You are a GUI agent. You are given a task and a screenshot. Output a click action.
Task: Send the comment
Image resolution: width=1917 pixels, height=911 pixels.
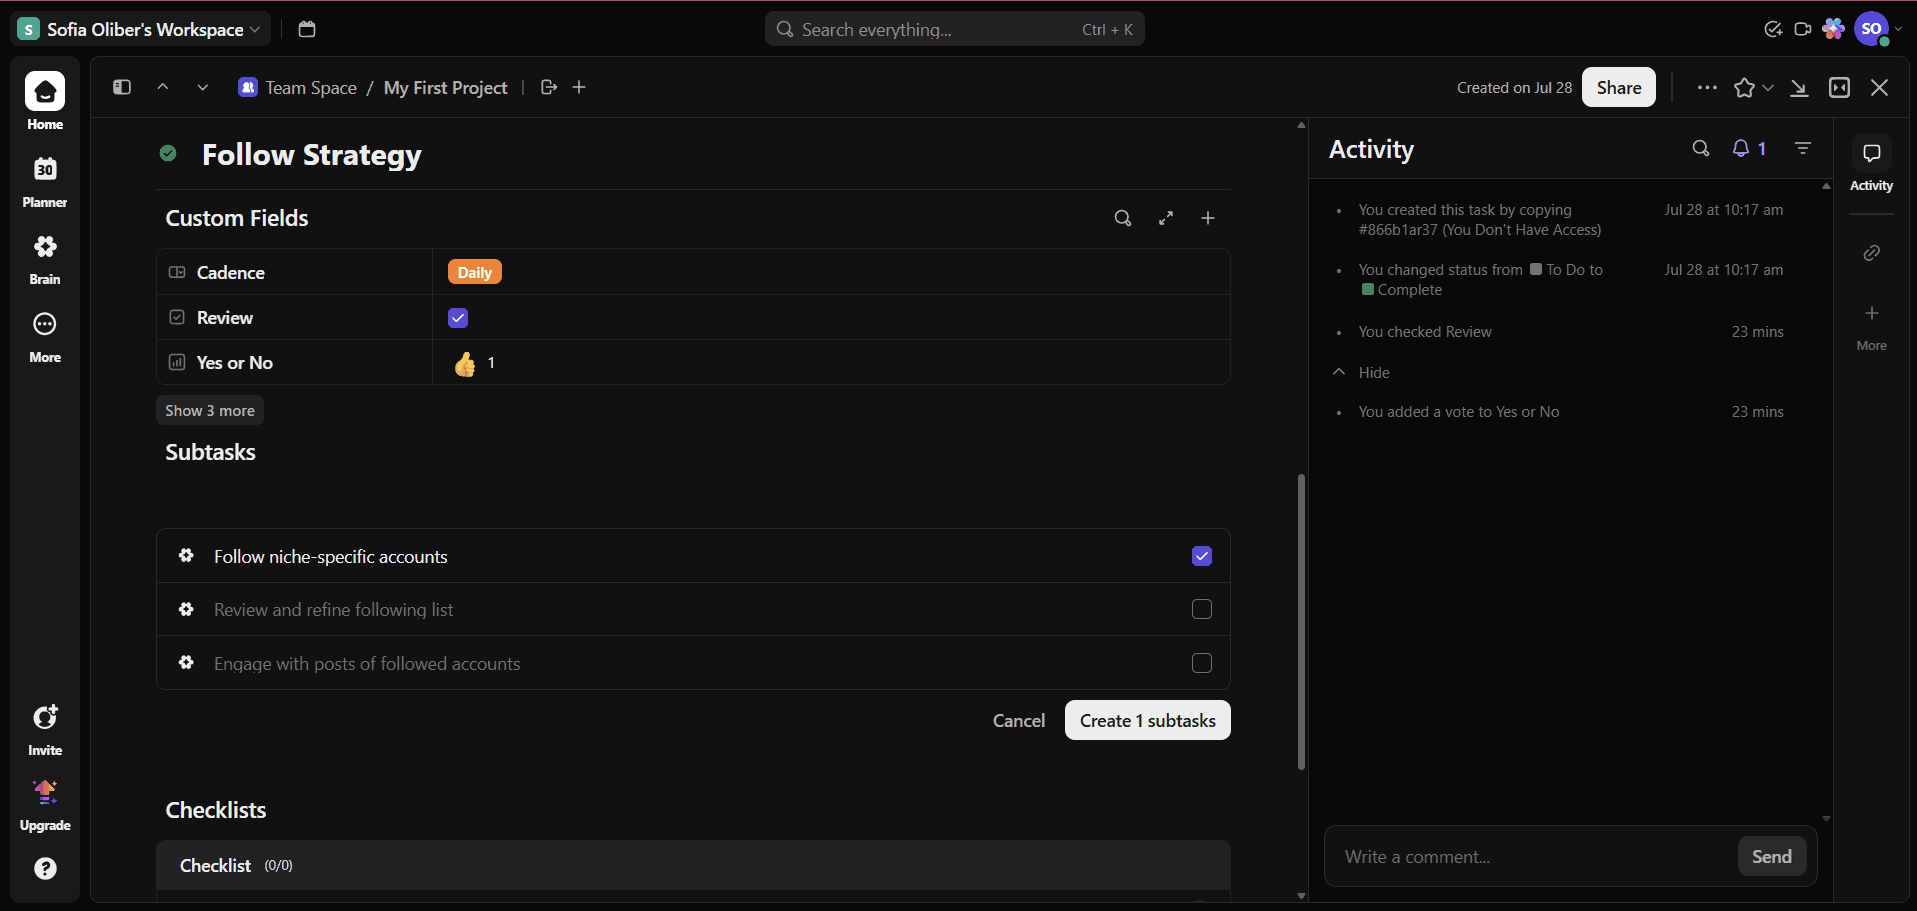(x=1772, y=856)
